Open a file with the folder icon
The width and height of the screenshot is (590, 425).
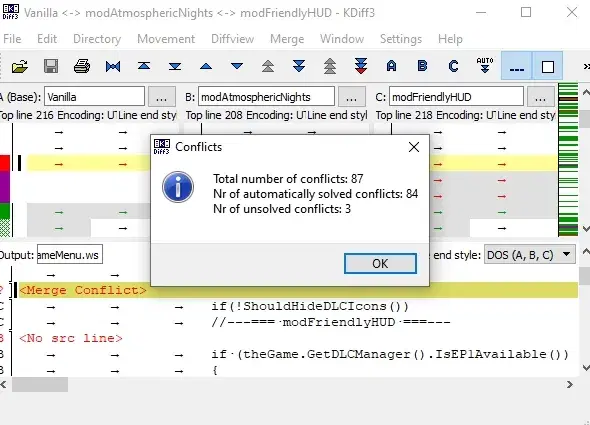pyautogui.click(x=20, y=67)
